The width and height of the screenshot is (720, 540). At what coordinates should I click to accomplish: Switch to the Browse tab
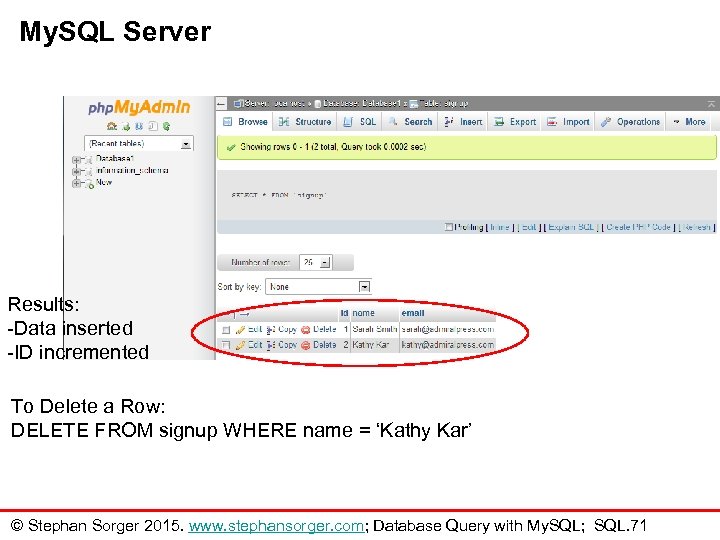pyautogui.click(x=245, y=122)
